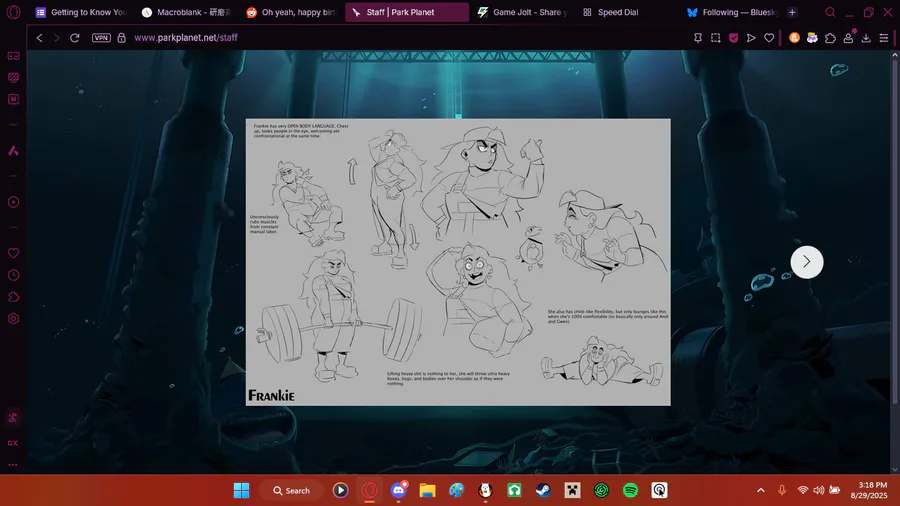Open GX Corner gamepad icon in sidebar

click(x=13, y=56)
